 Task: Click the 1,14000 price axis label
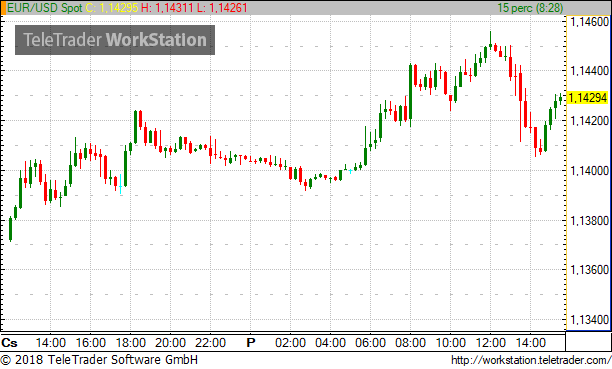(x=589, y=171)
